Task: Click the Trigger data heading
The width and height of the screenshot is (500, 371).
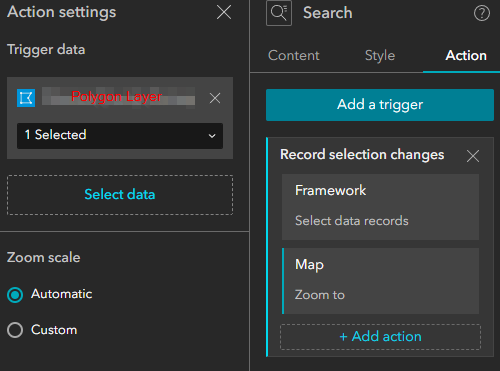Action: 46,50
